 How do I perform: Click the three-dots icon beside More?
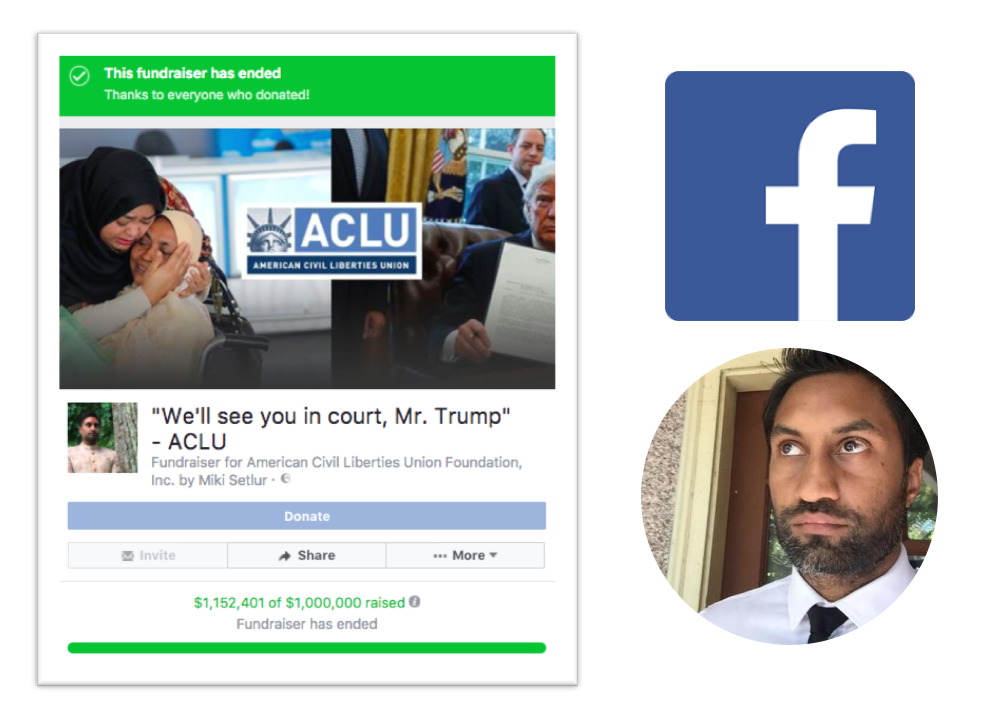point(440,555)
